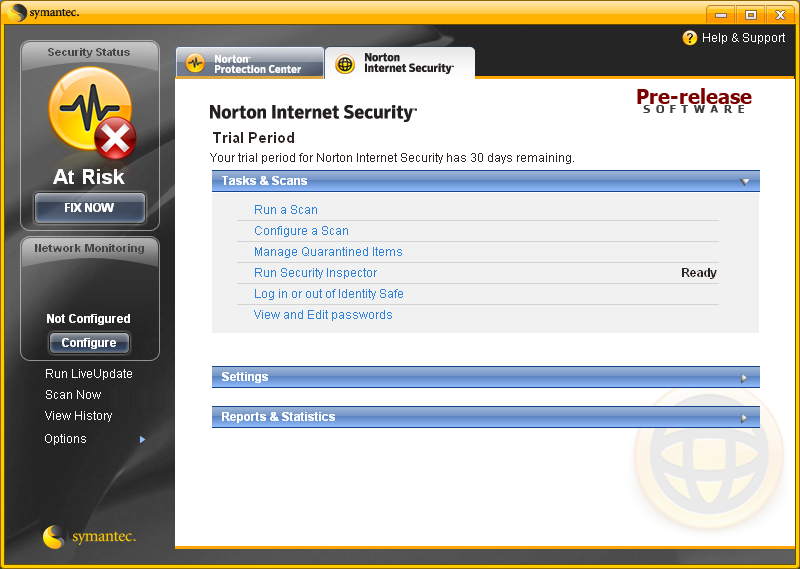
Task: Start Scan Now from the sidebar
Action: [x=73, y=394]
